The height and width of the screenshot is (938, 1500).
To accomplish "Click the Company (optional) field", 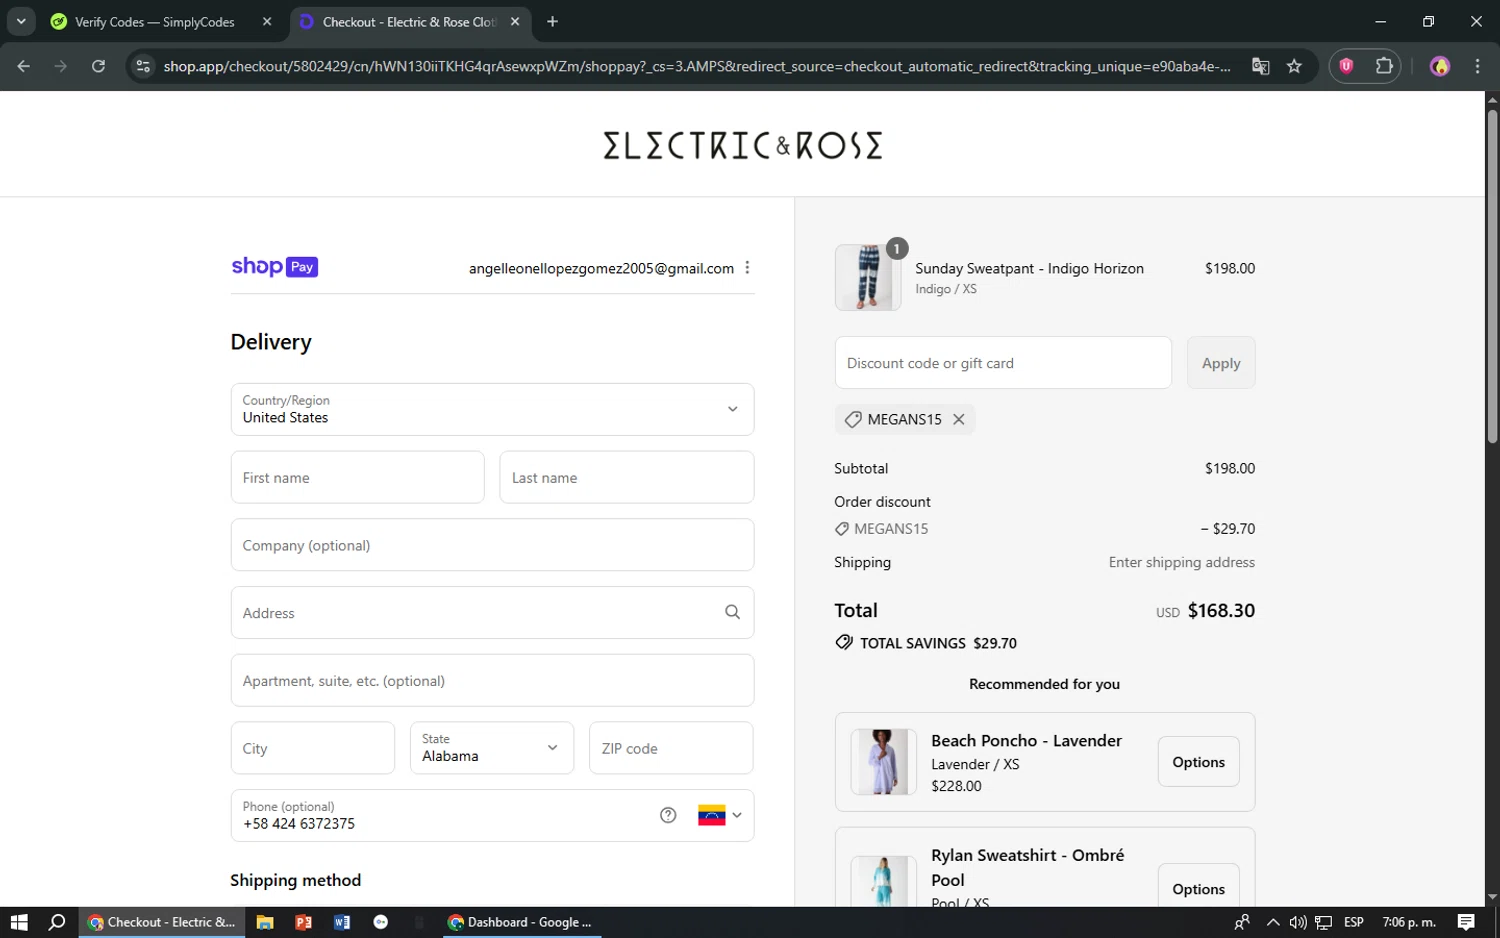I will click(x=492, y=545).
